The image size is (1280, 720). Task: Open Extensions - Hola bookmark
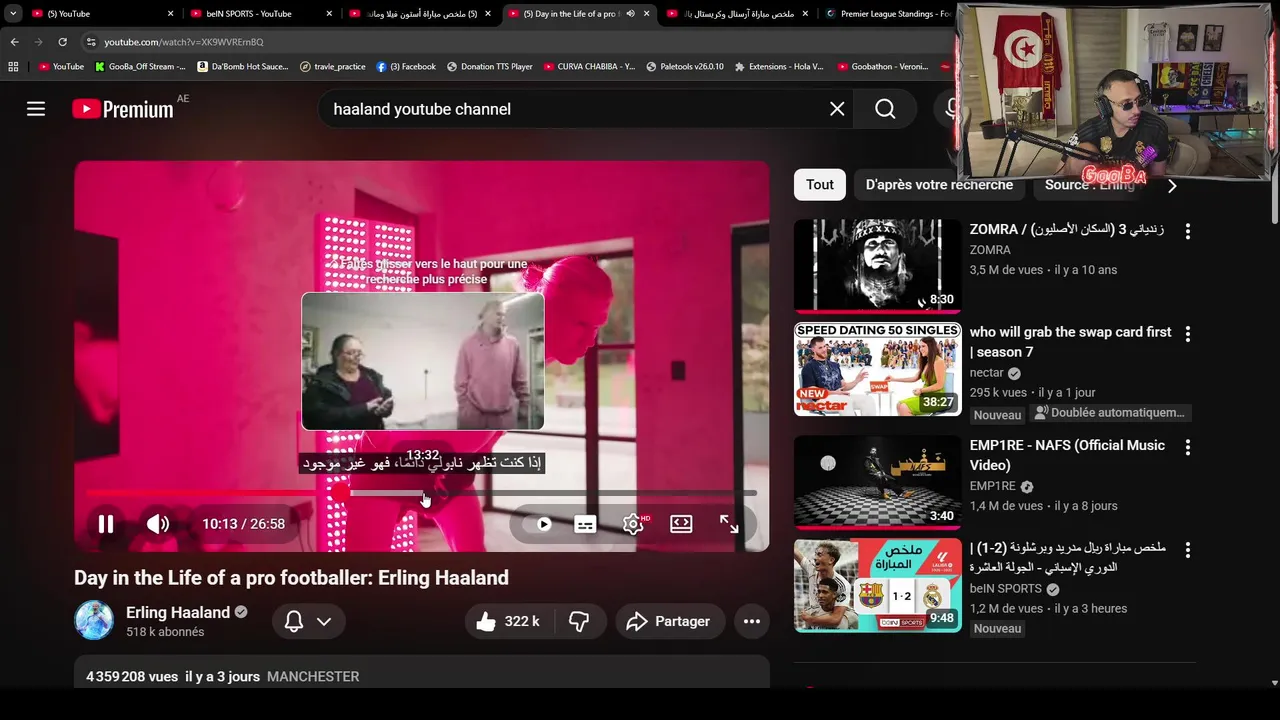point(779,67)
